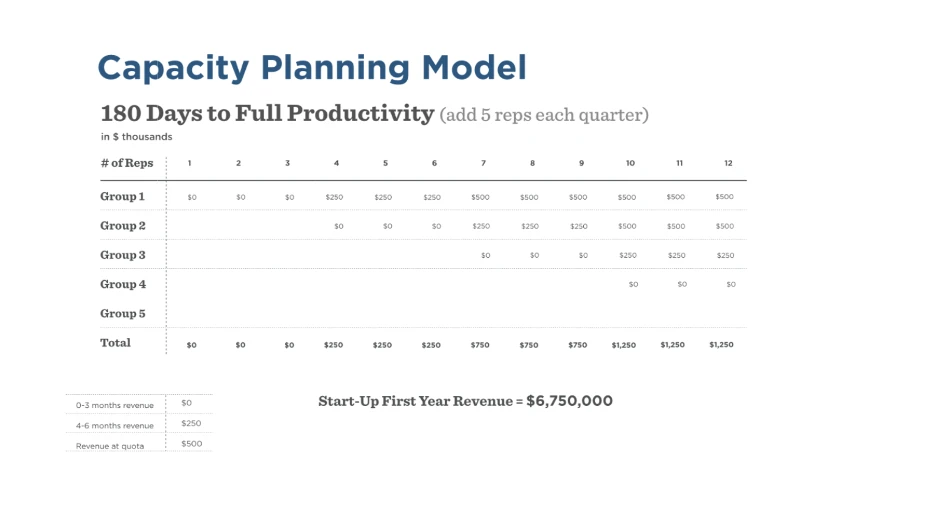Viewport: 936px width, 526px height.
Task: Click the in $ thousands caption
Action: coord(136,137)
